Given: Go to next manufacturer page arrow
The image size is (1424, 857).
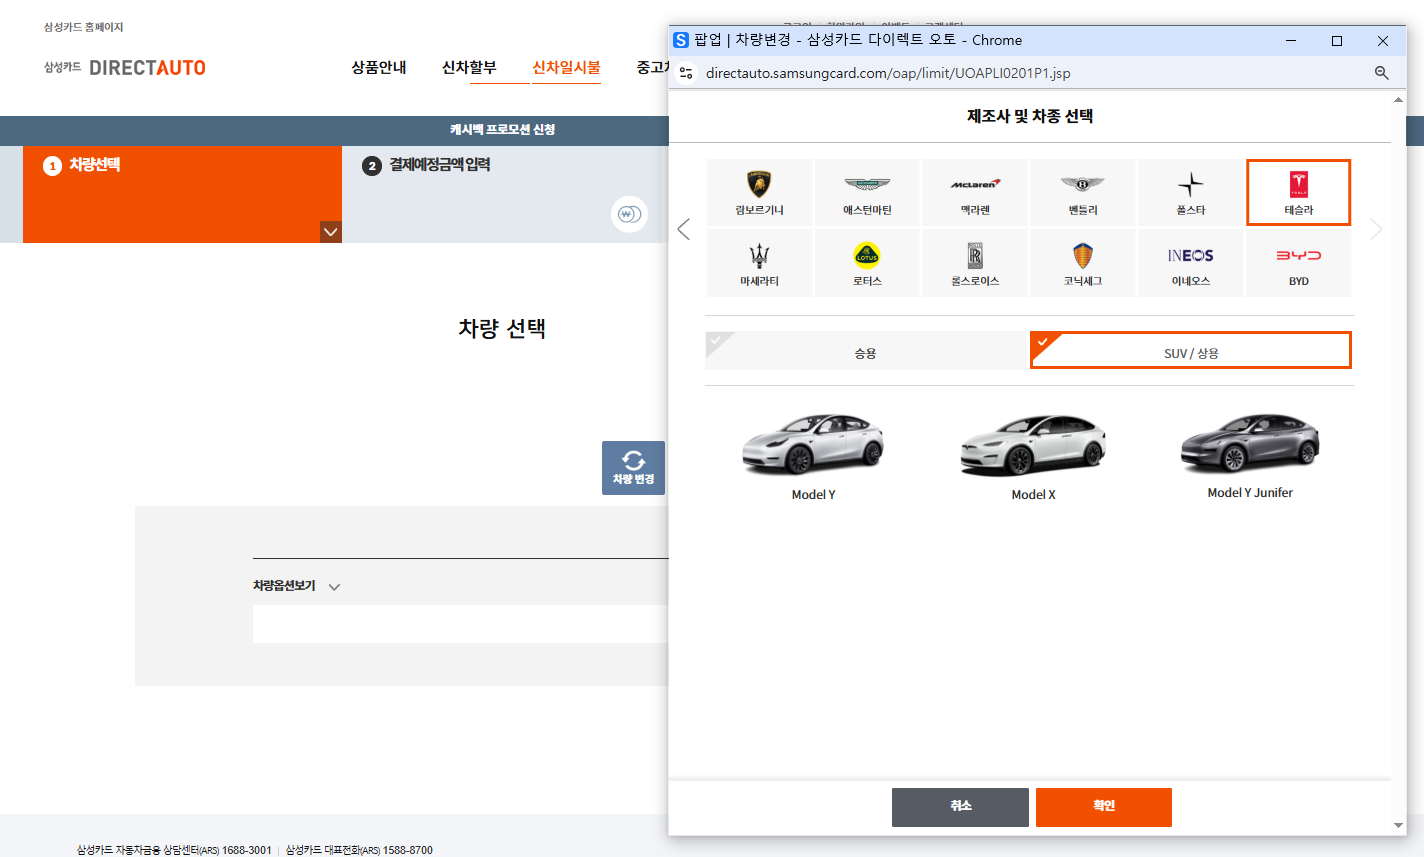Looking at the screenshot, I should (x=1376, y=229).
